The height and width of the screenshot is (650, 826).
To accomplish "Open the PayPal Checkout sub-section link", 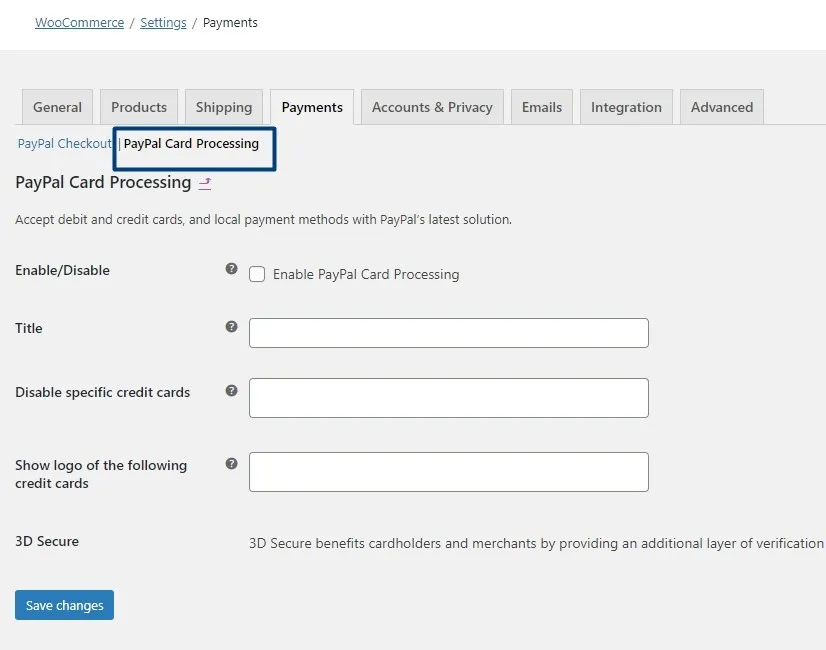I will click(64, 143).
